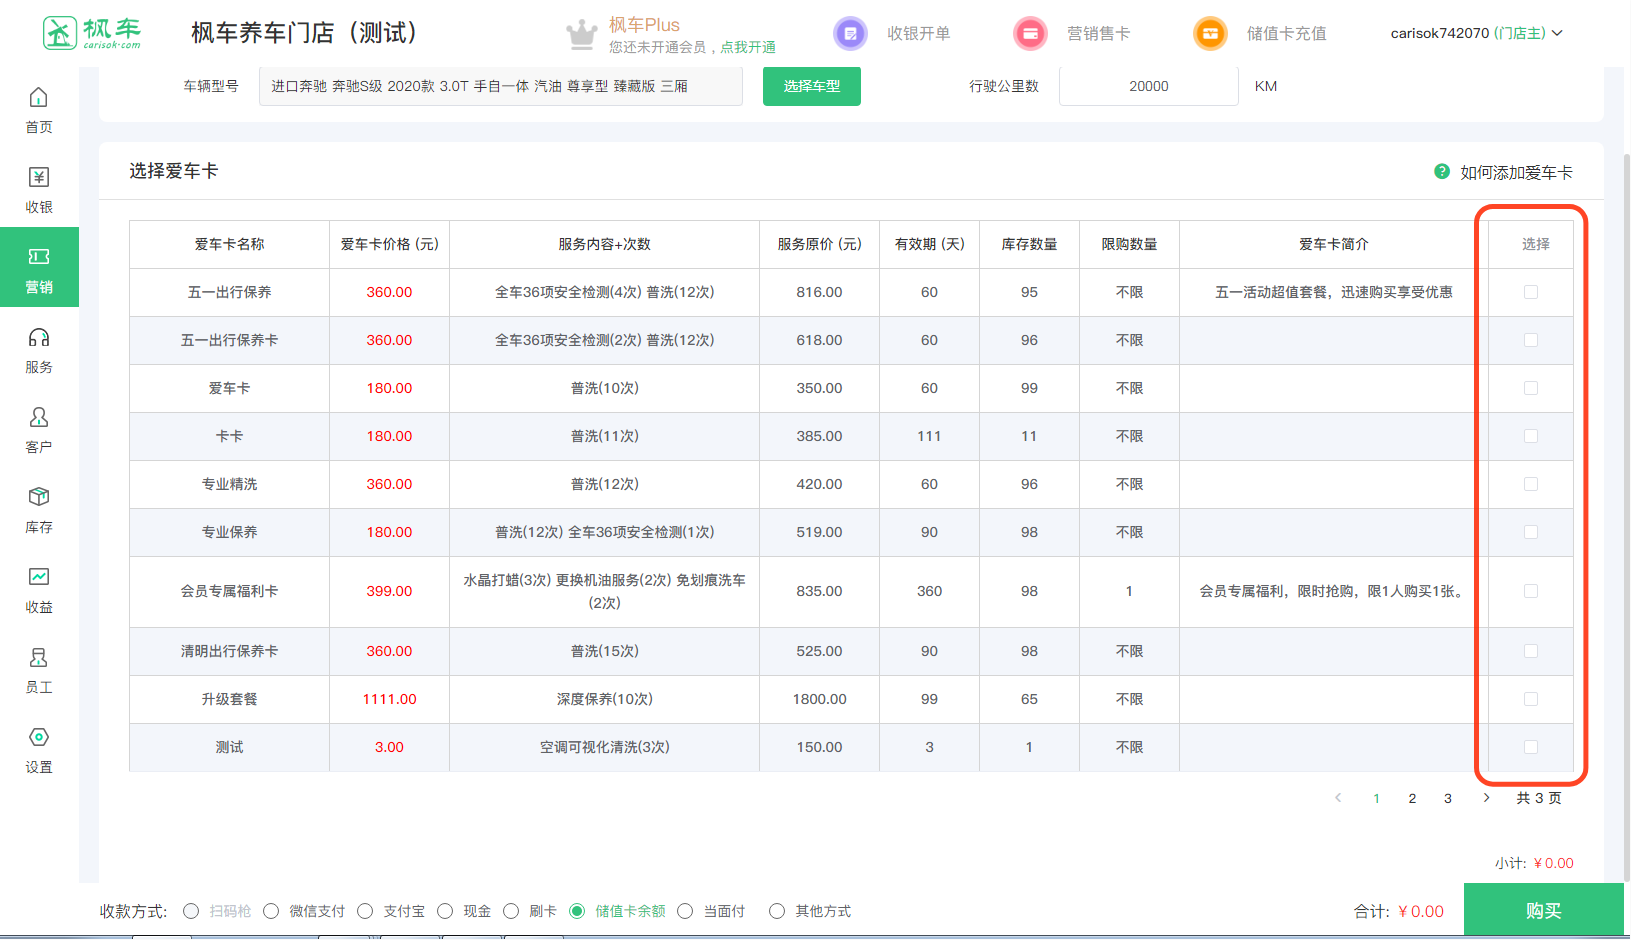Open the 收益 revenue chart icon
The width and height of the screenshot is (1631, 940).
[x=38, y=578]
